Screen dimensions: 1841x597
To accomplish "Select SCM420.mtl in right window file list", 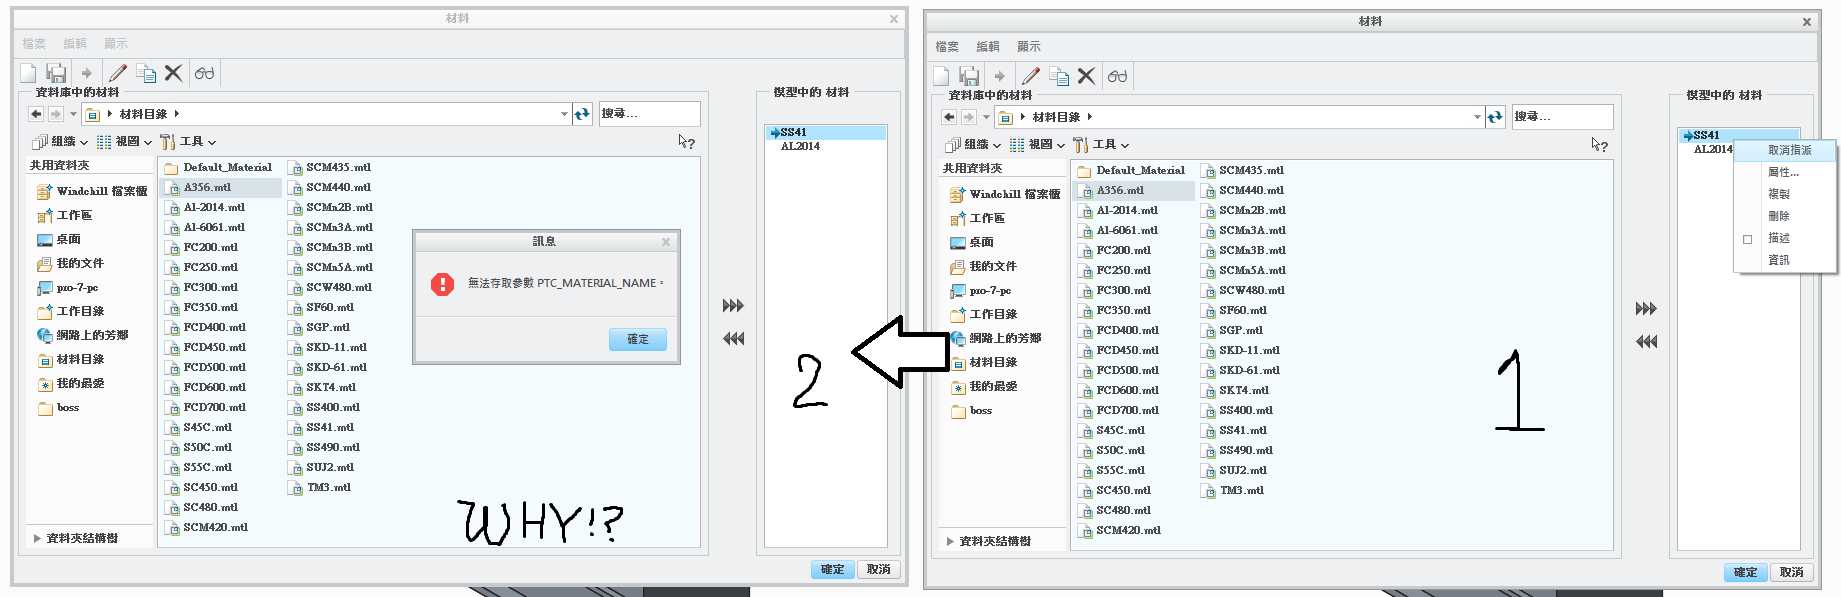I will point(1119,530).
